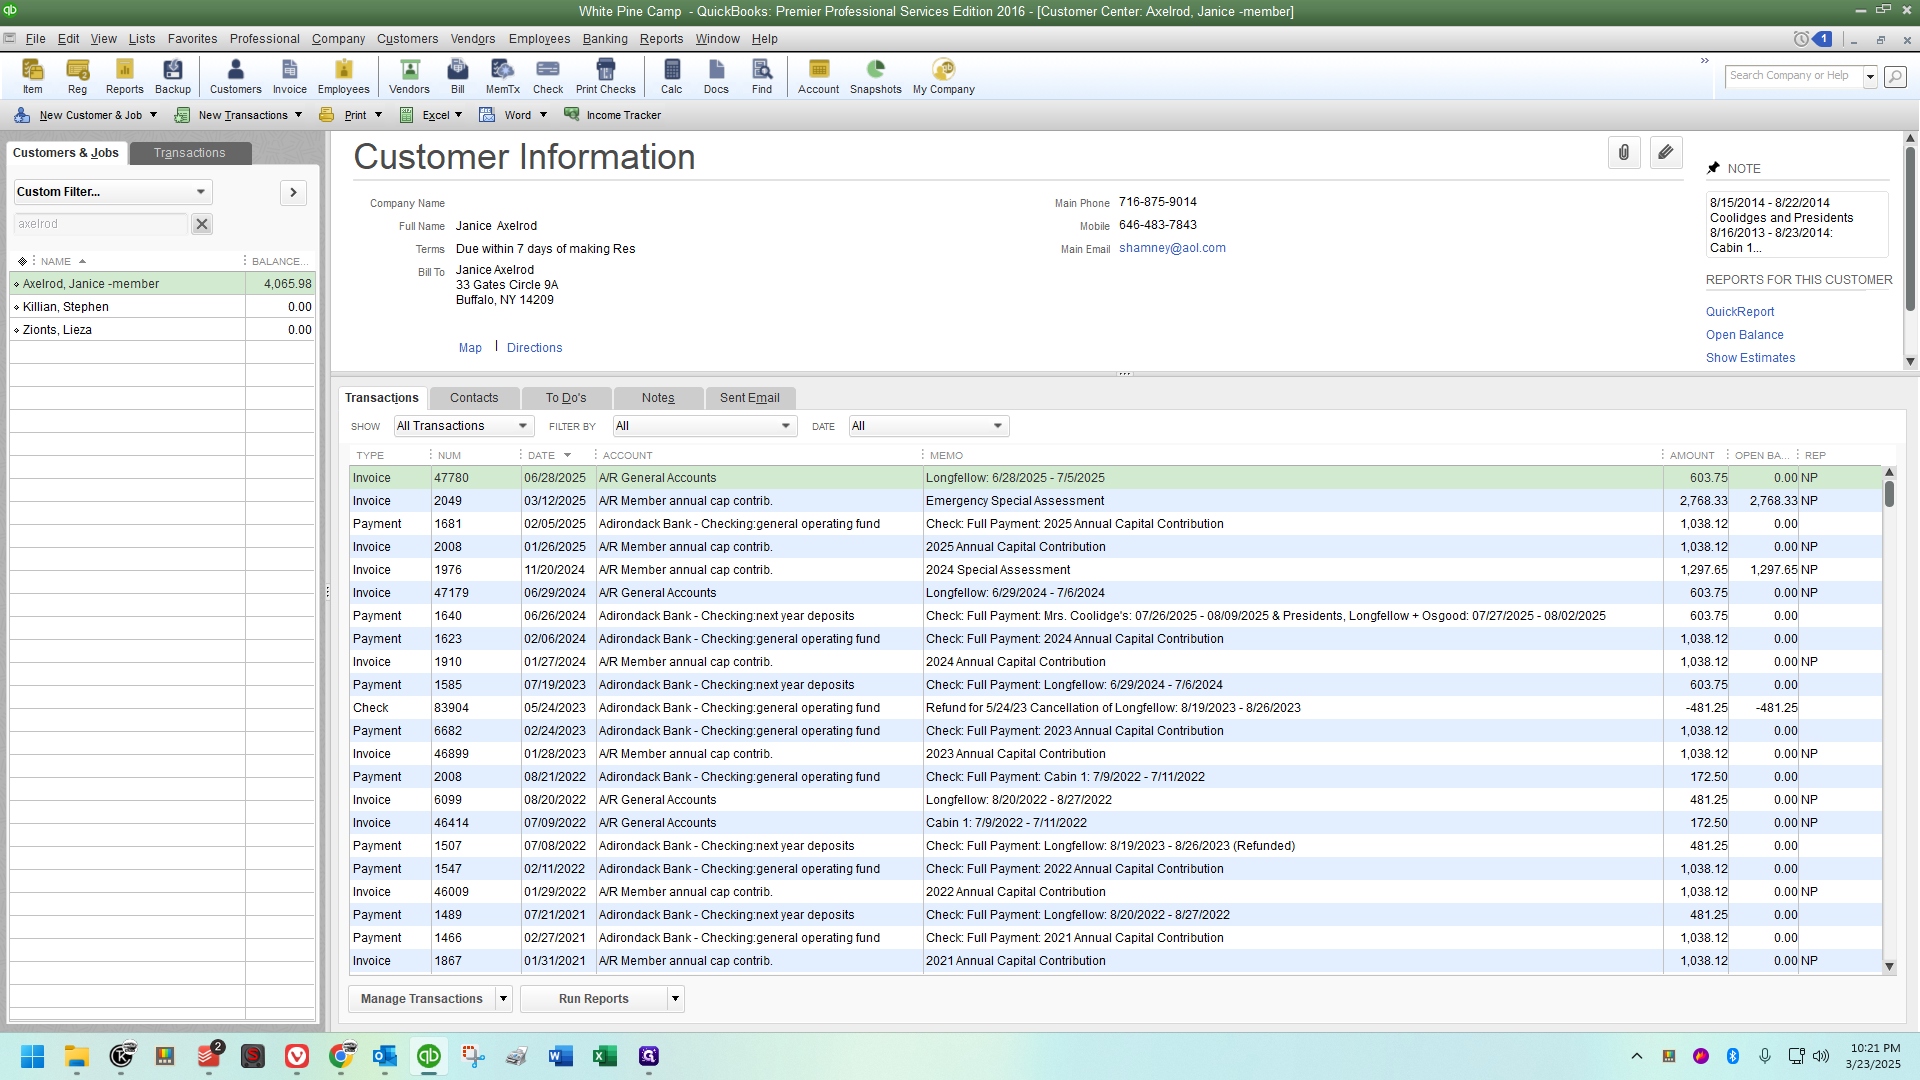Open the FILTER BY dropdown

[x=705, y=426]
